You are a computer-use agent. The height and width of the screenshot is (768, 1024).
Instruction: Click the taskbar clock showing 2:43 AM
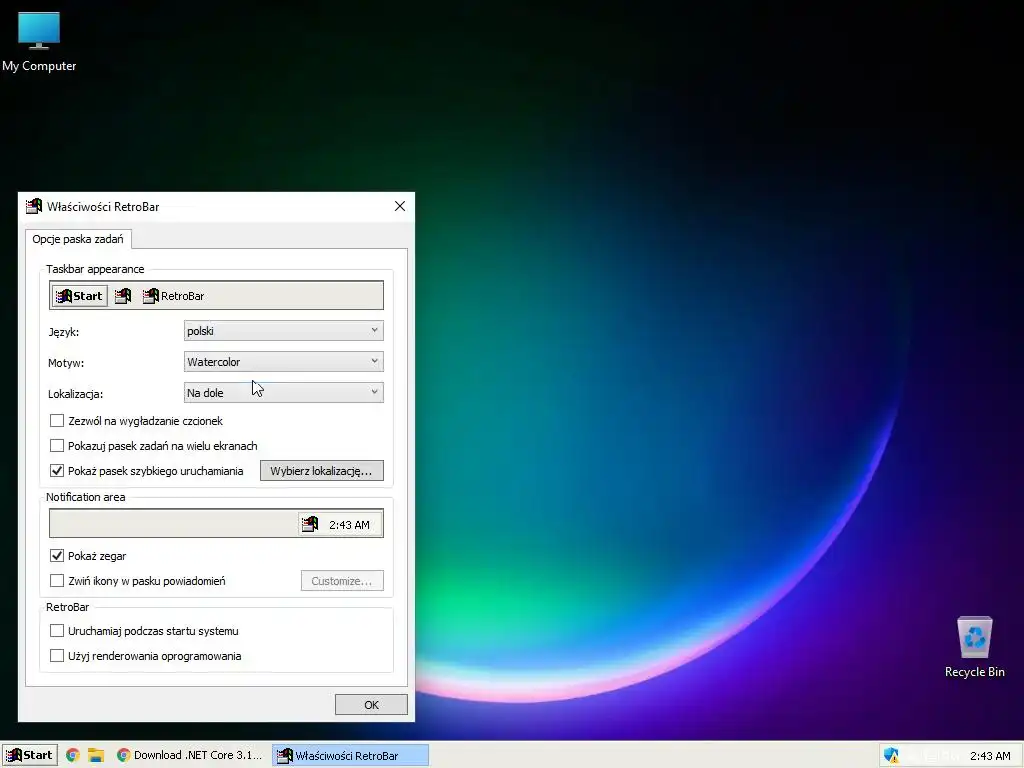990,756
